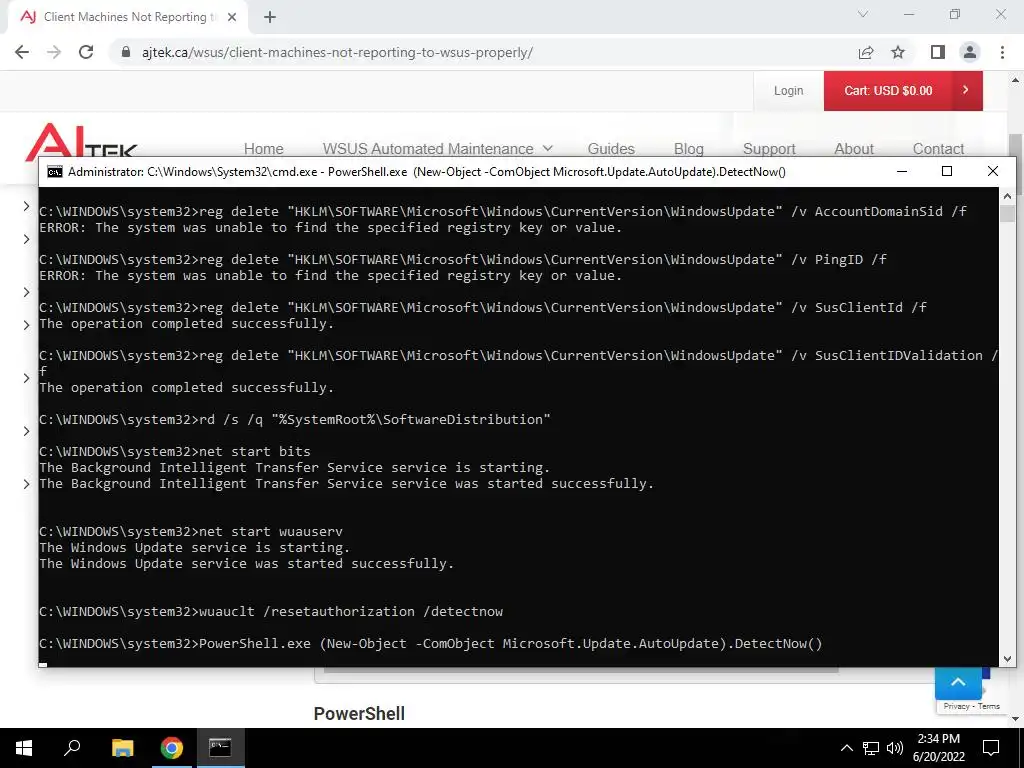Image resolution: width=1024 pixels, height=768 pixels.
Task: Click the rd /s /q SoftwareDistribution line
Action: [x=295, y=419]
